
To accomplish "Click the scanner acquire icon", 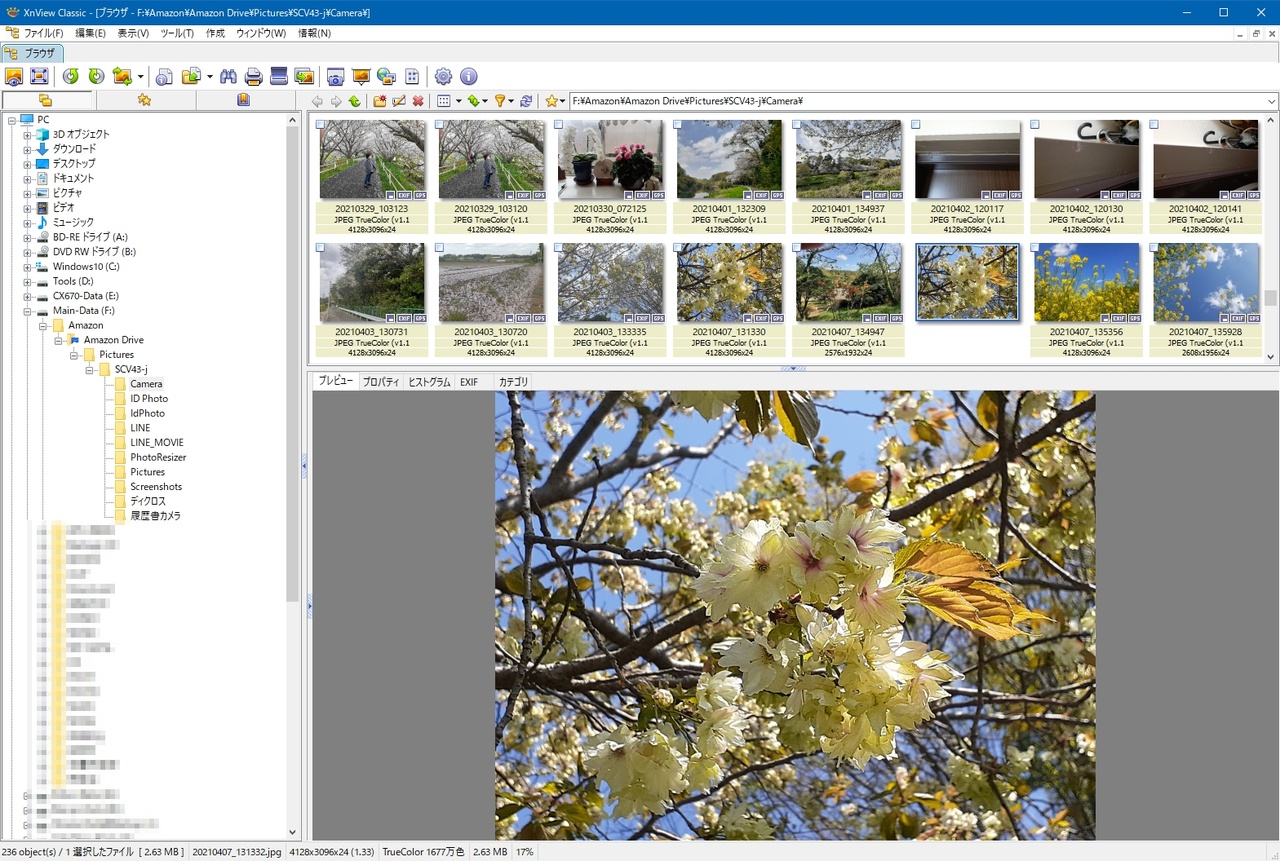I will click(279, 76).
